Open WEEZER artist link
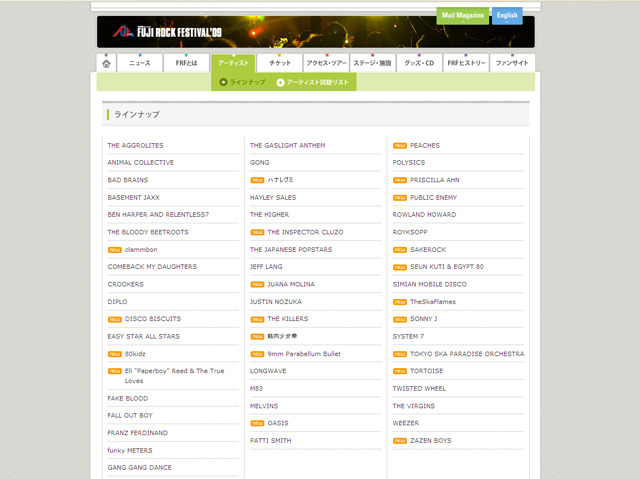Image resolution: width=640 pixels, height=479 pixels. coord(406,423)
